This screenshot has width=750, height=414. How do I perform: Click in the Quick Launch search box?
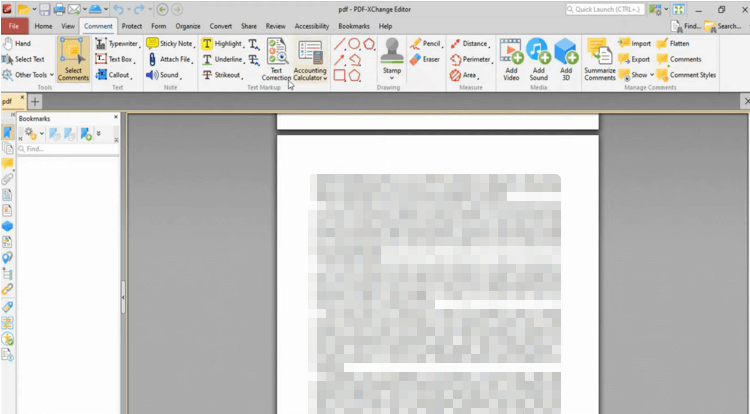click(605, 9)
